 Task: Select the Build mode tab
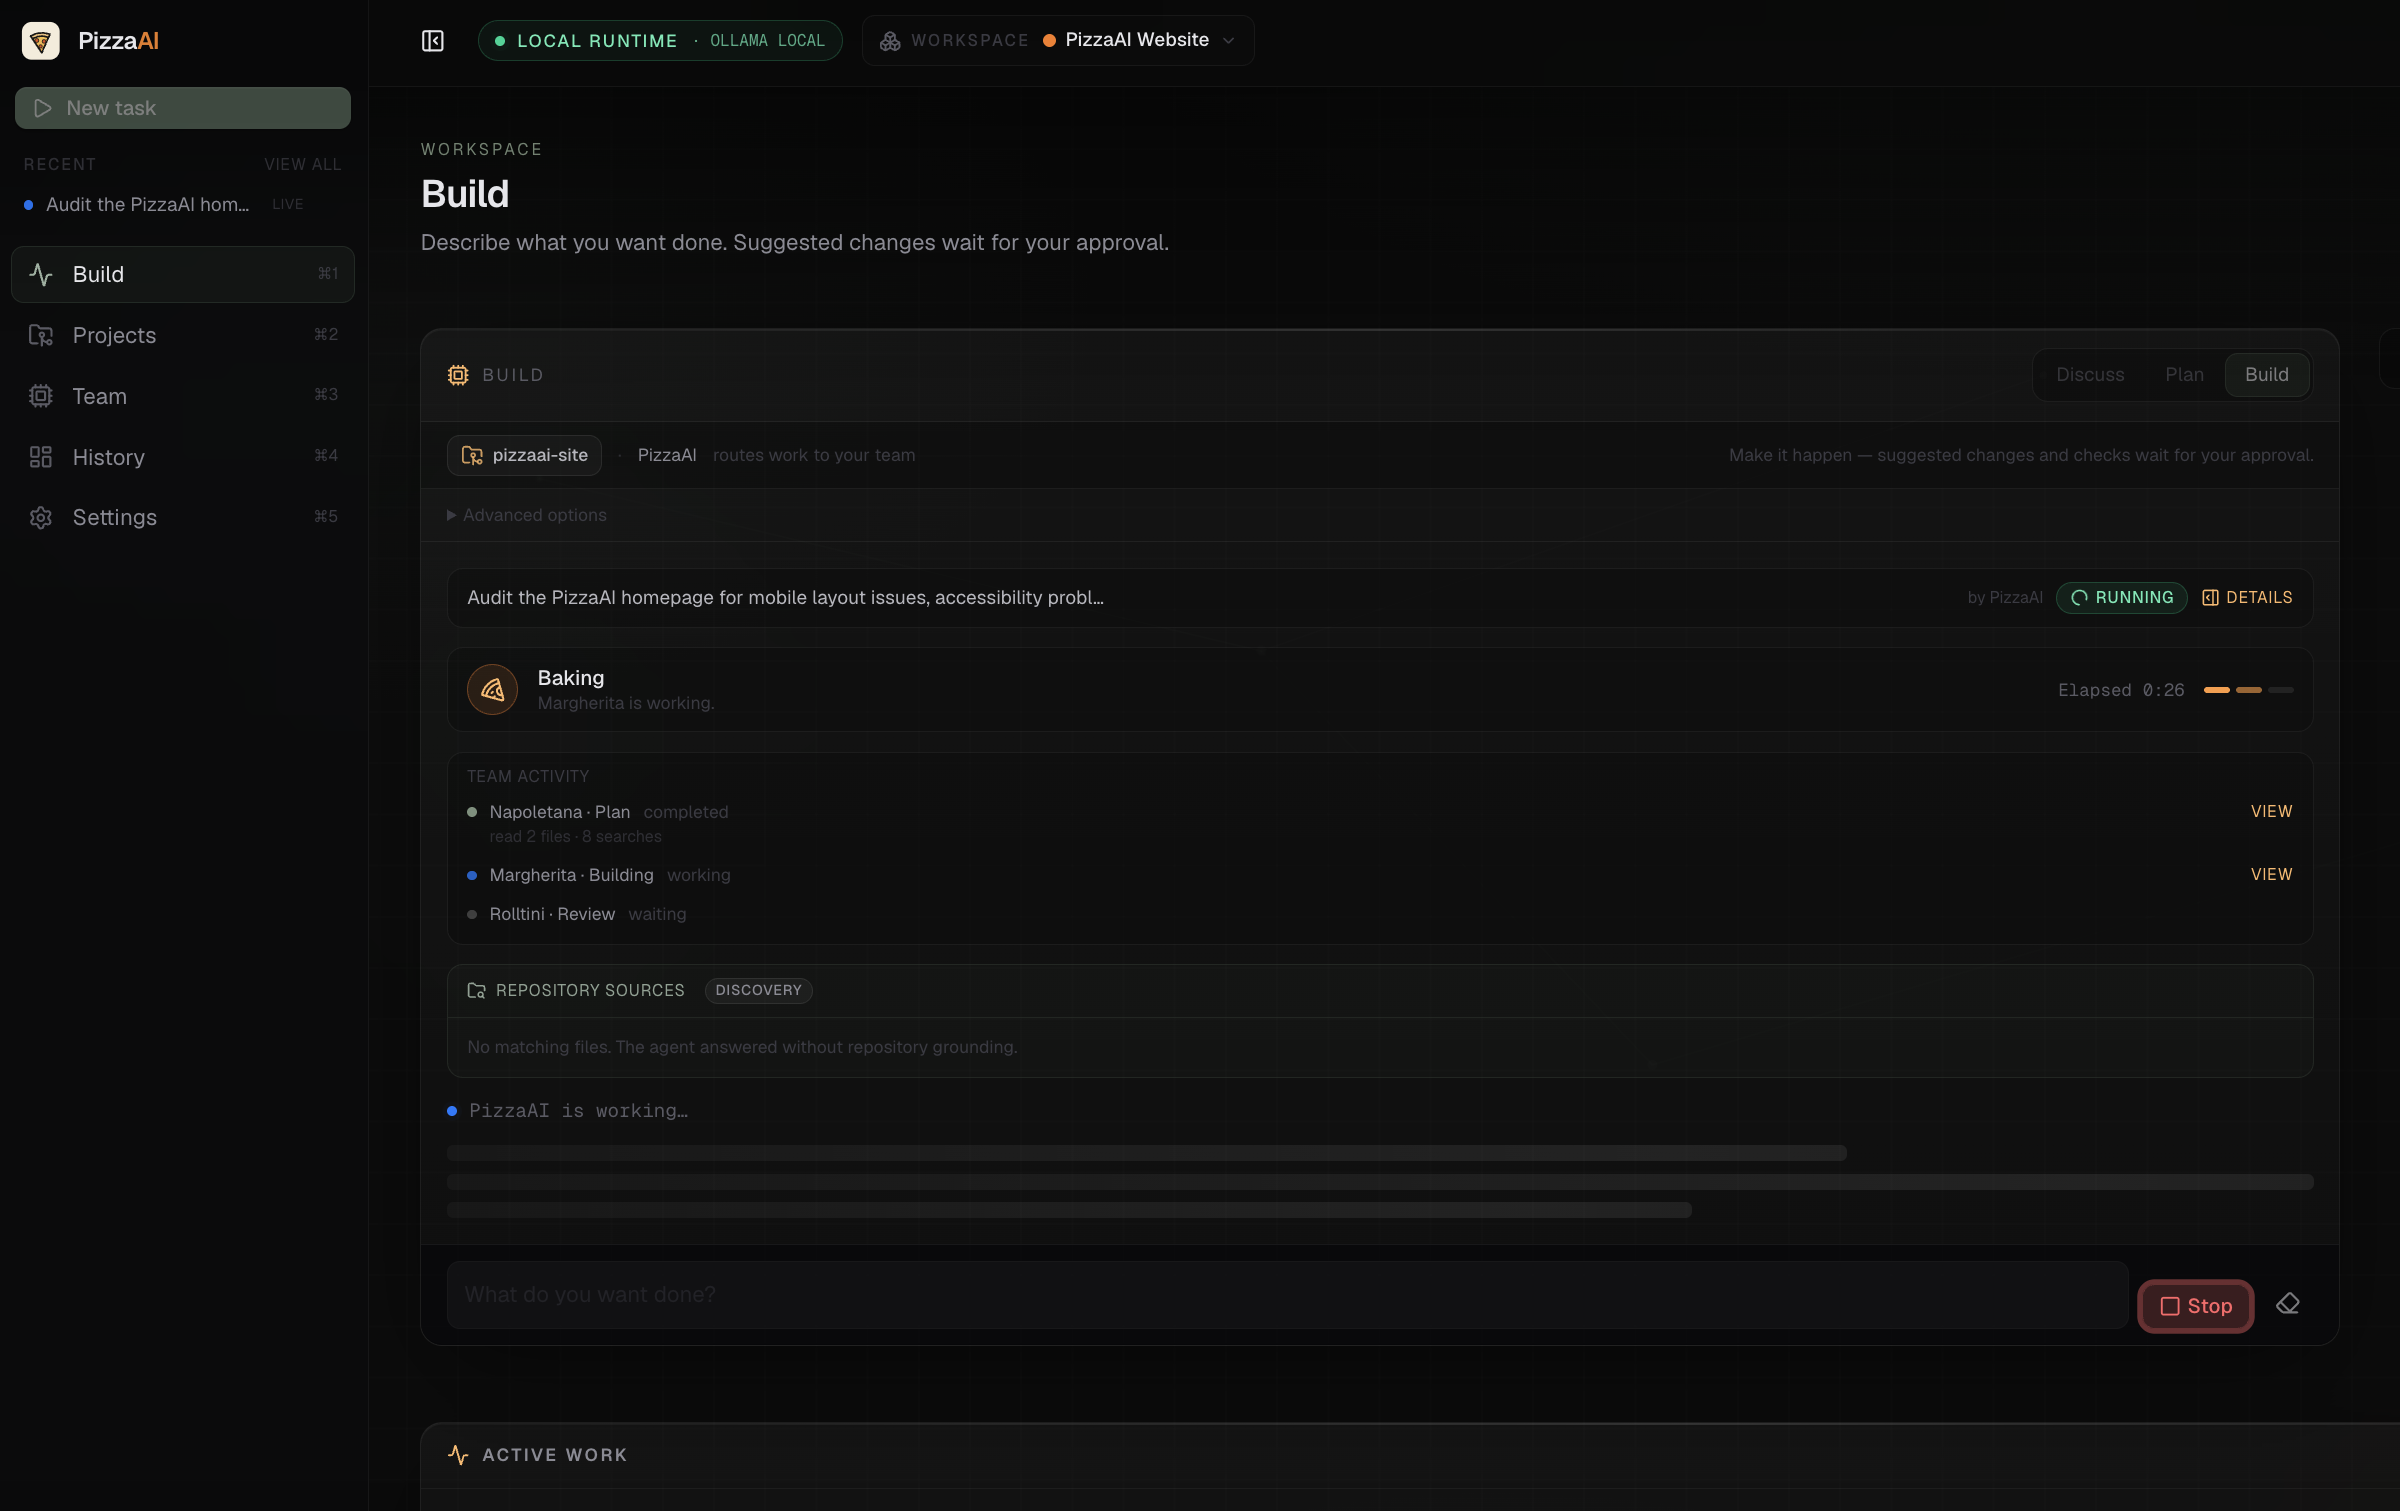[2266, 375]
